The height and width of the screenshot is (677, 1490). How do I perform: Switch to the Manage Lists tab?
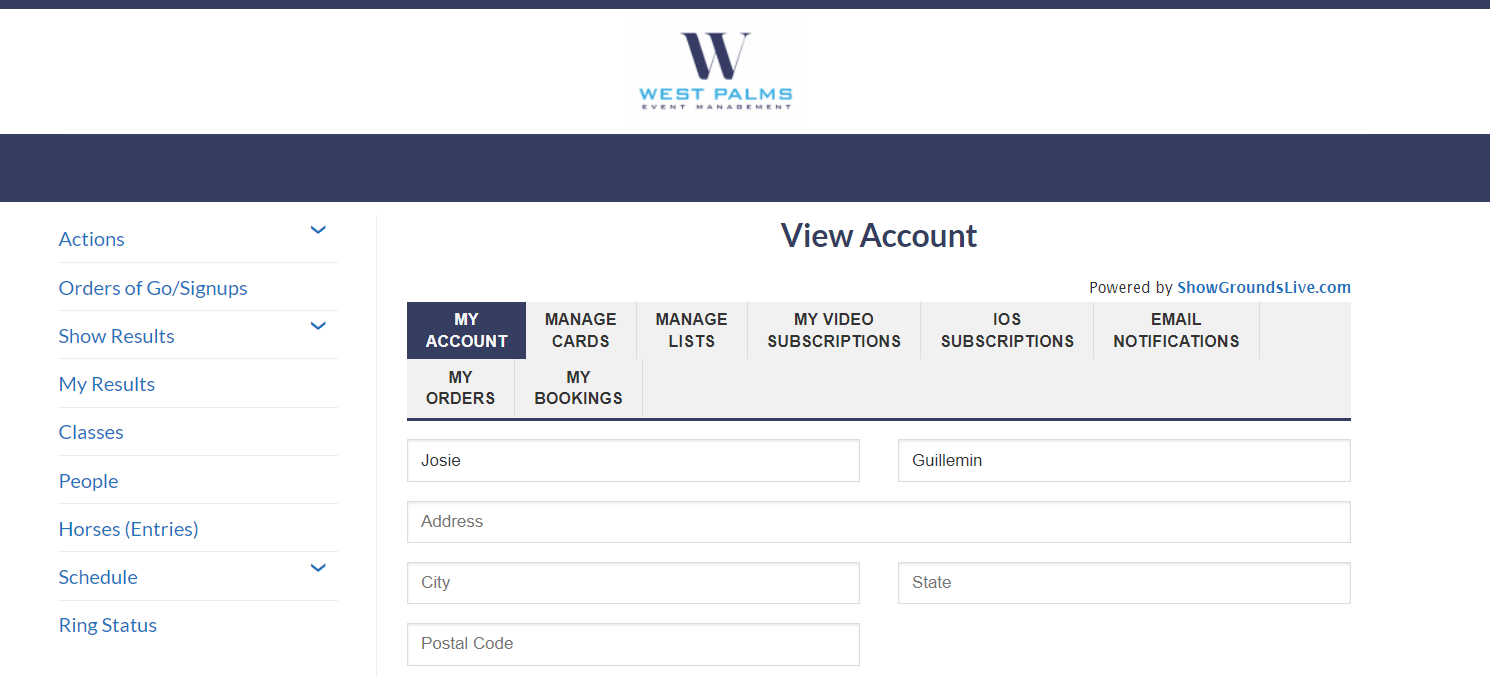coord(692,330)
